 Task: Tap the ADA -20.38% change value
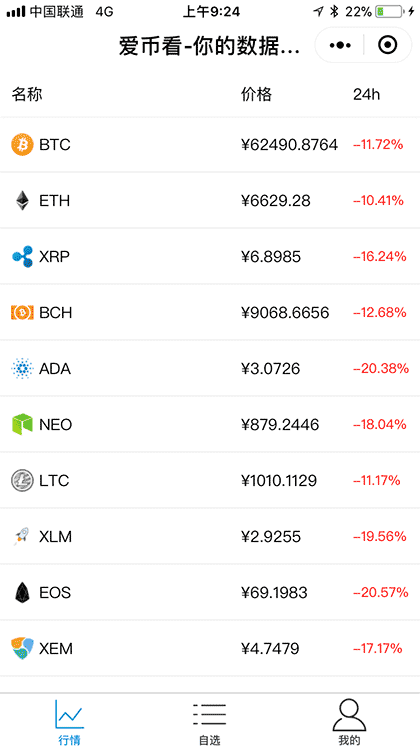381,369
